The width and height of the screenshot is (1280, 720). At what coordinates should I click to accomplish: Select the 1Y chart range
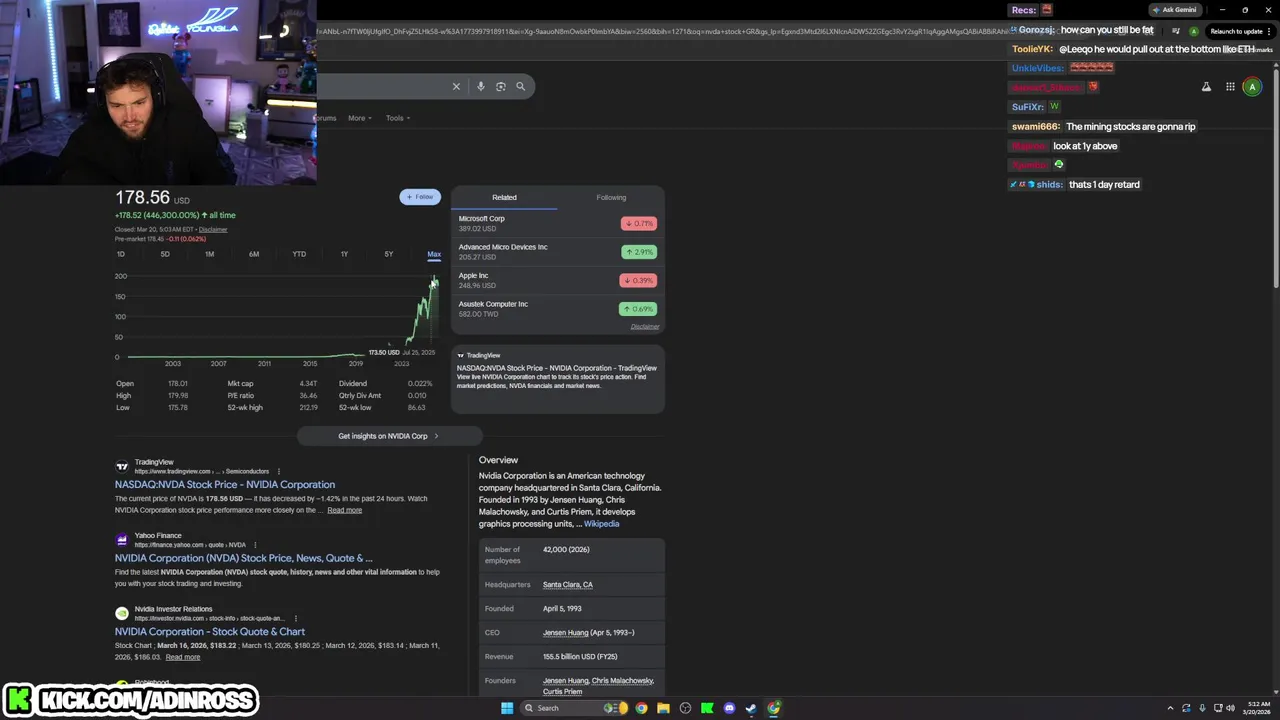344,254
